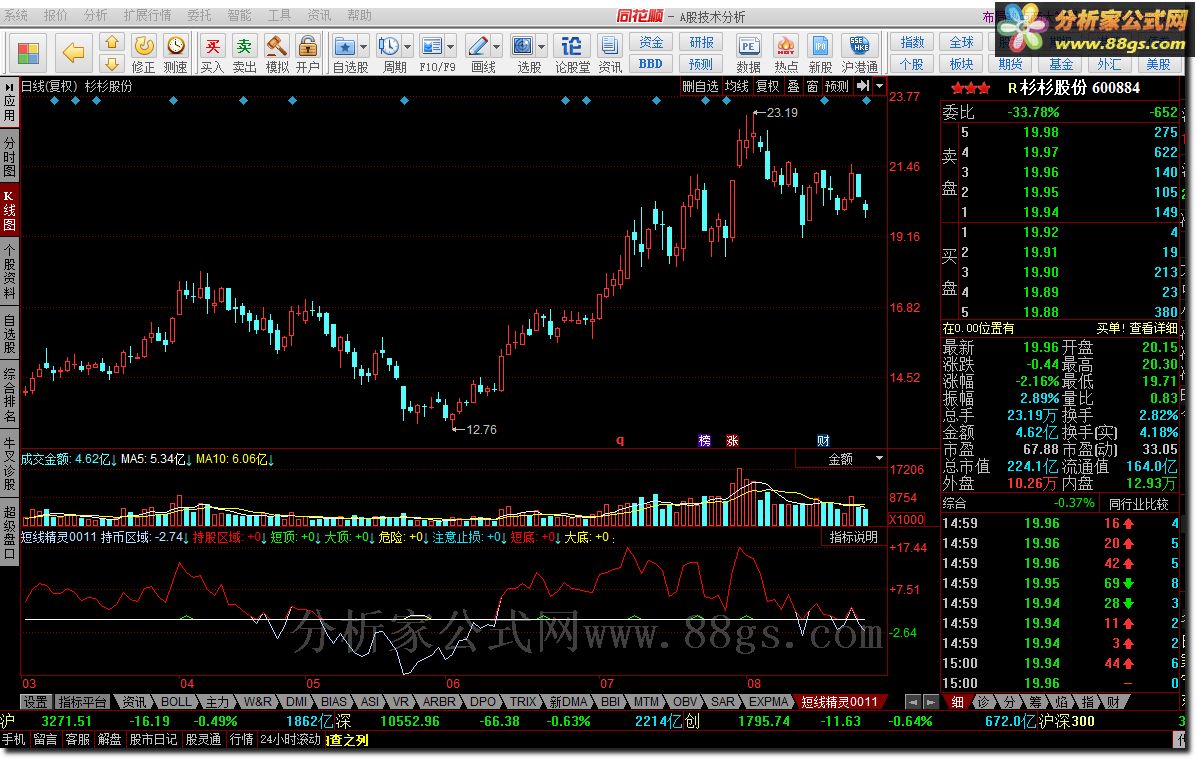This screenshot has height=759, width=1197.
Task: Open the 热点 hot topics icon
Action: click(786, 47)
